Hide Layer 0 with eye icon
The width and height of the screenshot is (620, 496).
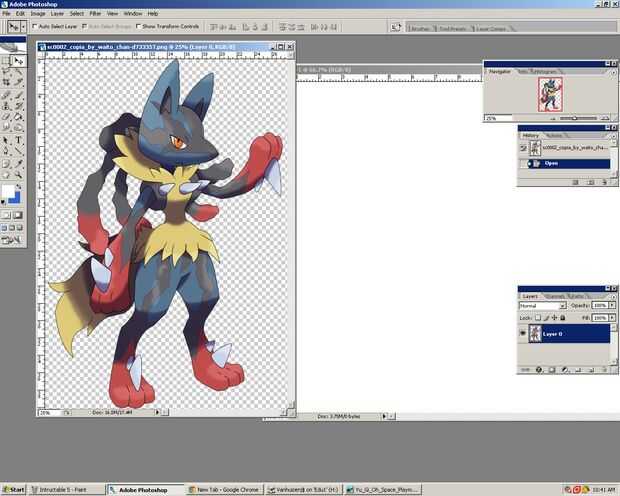click(522, 334)
